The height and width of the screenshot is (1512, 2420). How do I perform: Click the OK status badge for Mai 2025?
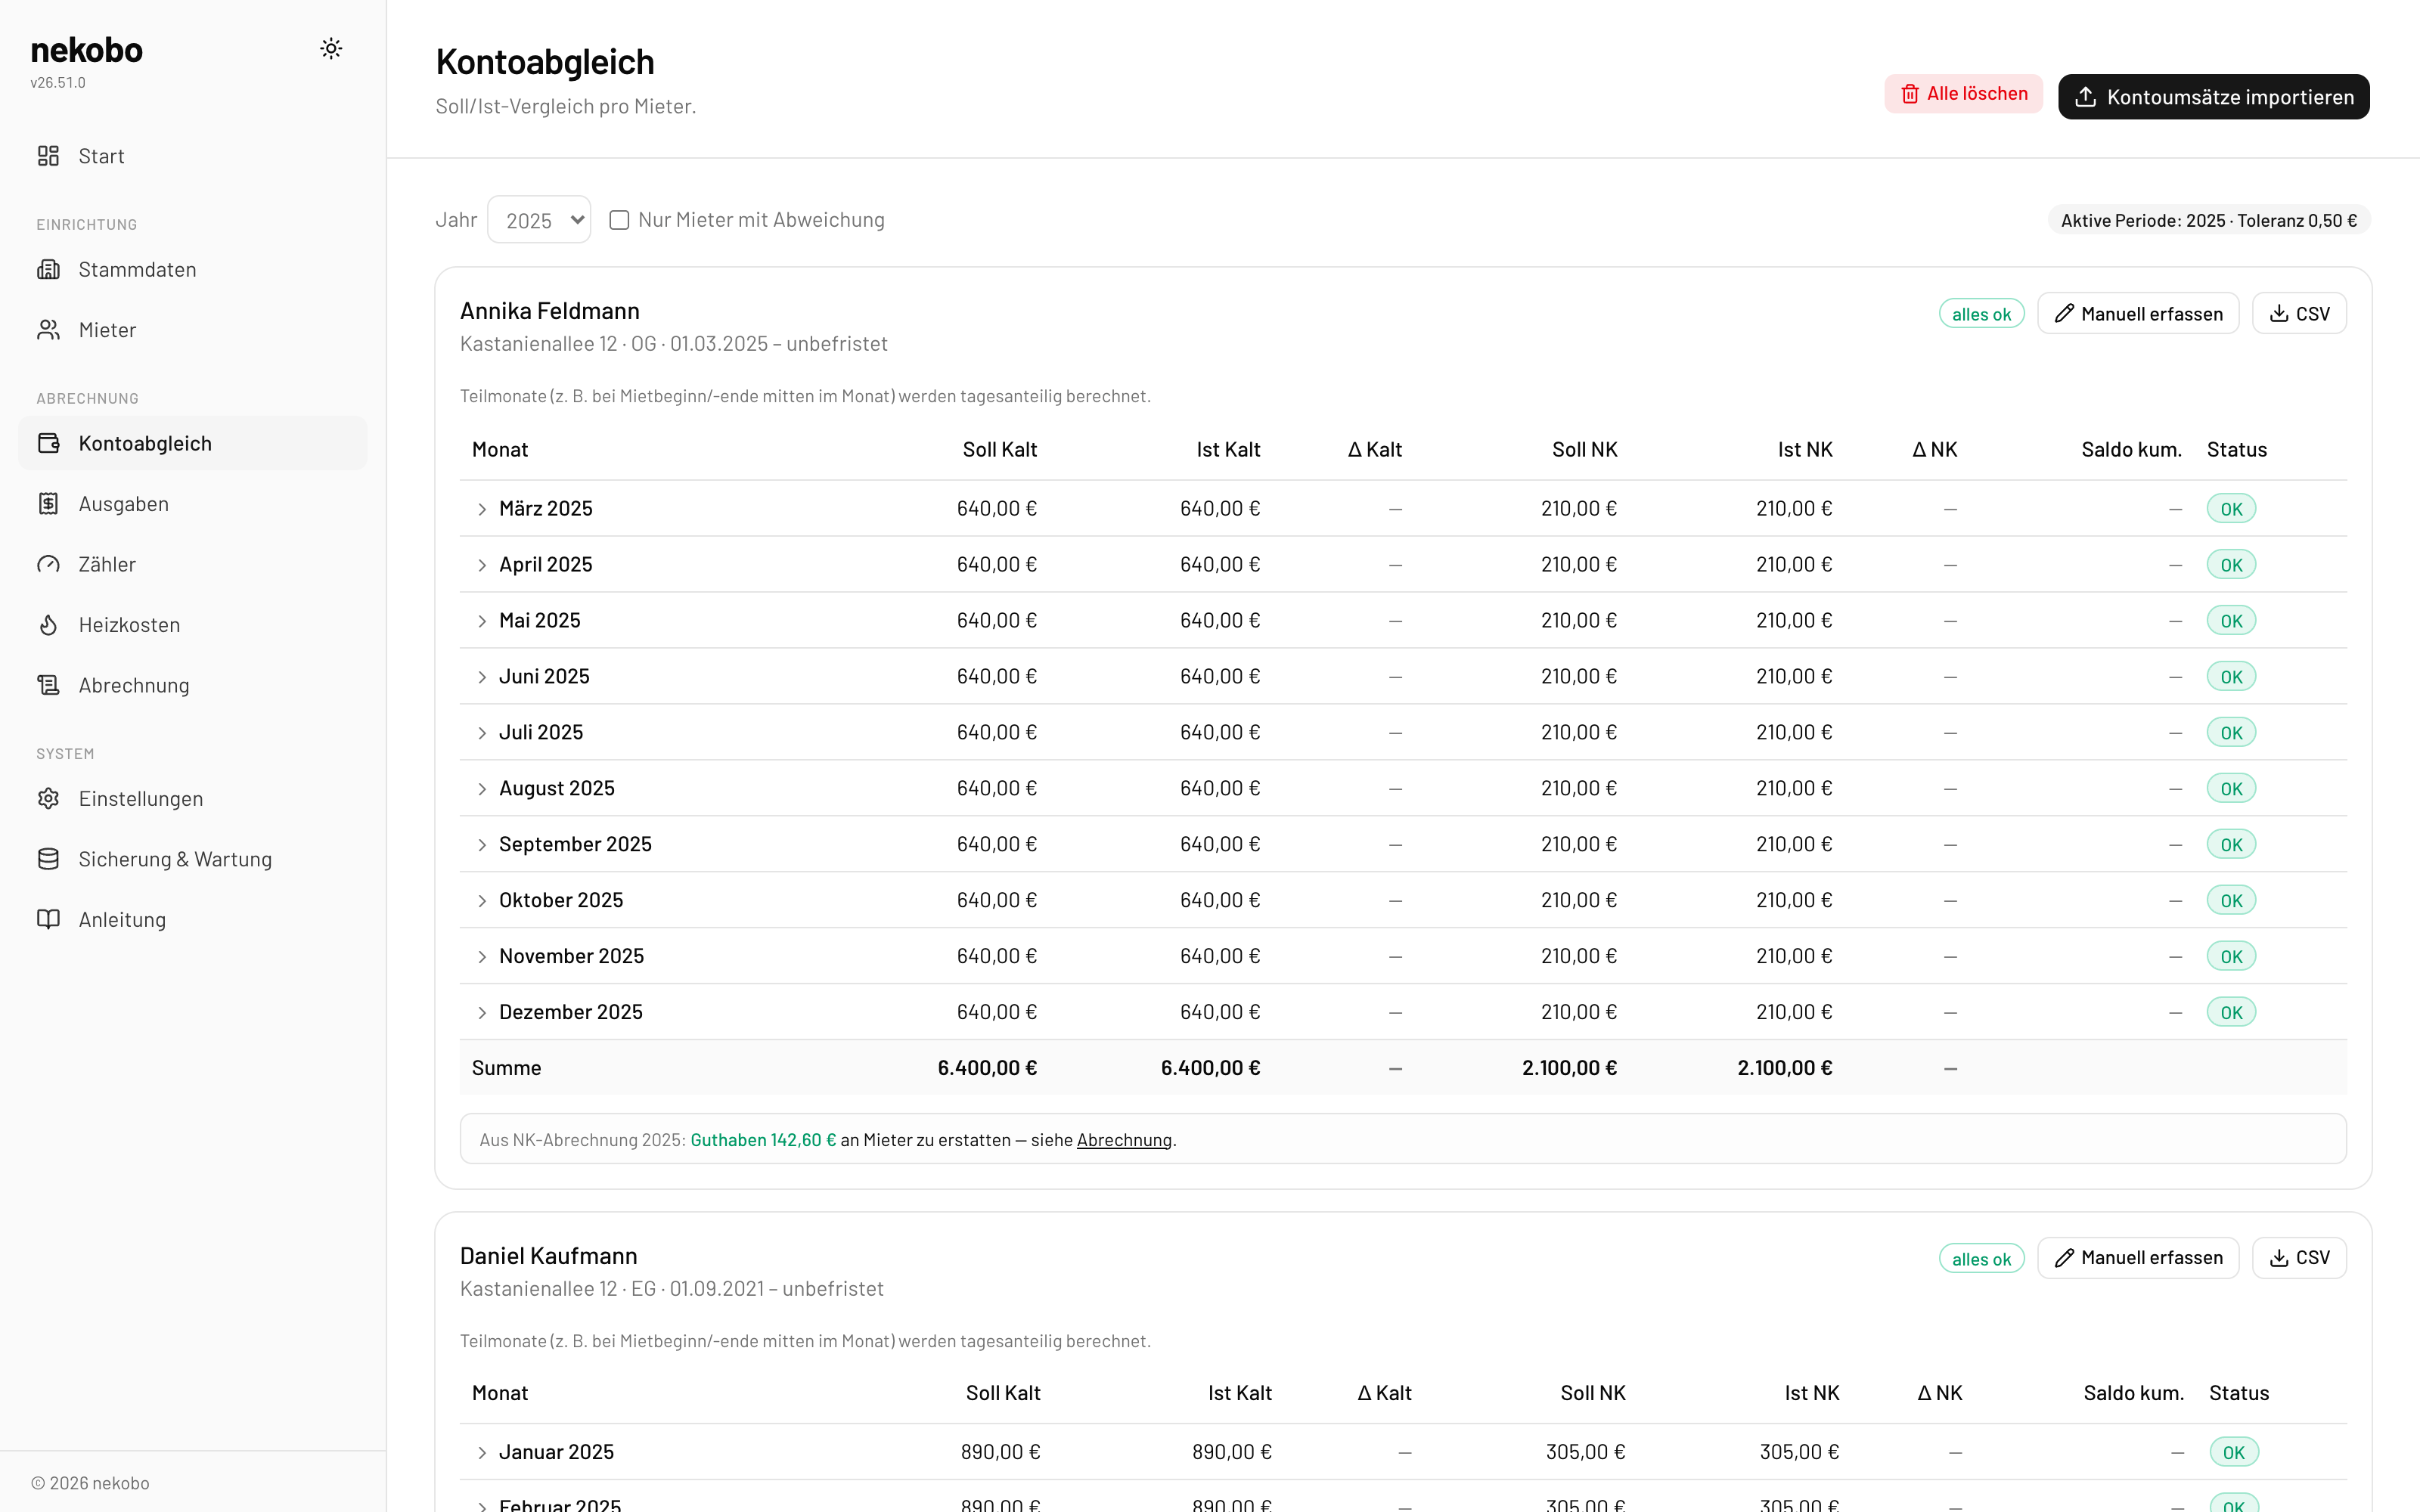click(x=2231, y=621)
